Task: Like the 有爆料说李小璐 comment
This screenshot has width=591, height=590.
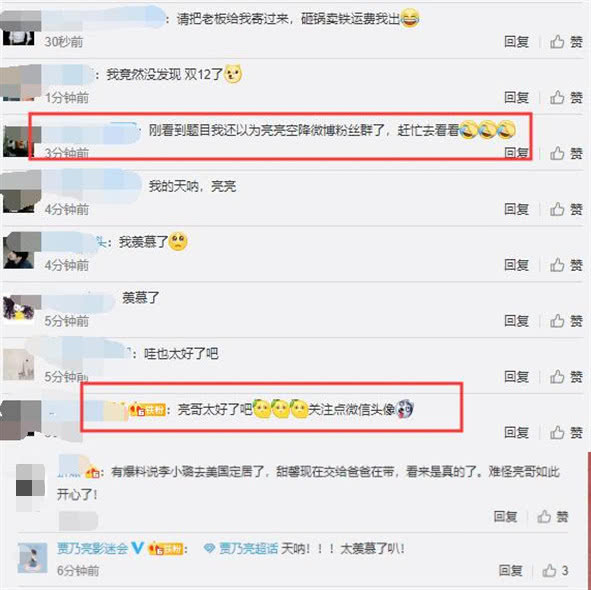Action: (x=553, y=516)
